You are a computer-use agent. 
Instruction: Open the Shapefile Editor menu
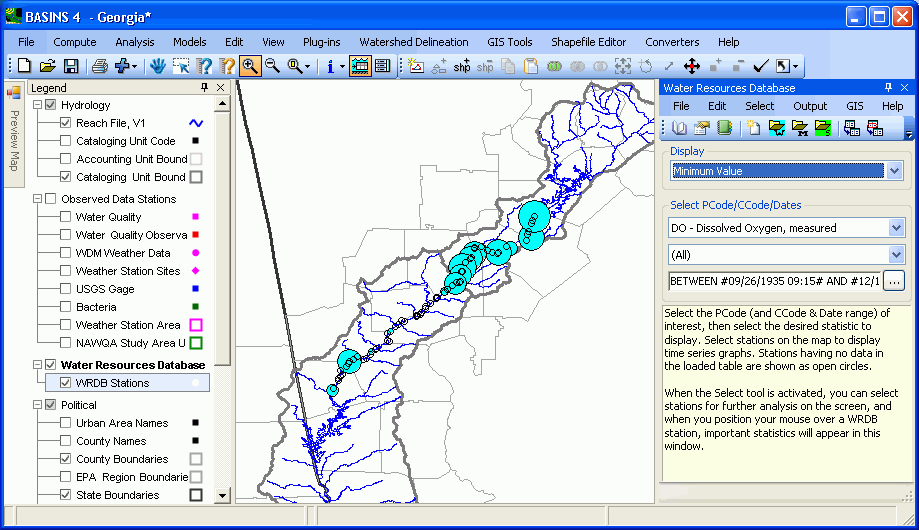588,42
